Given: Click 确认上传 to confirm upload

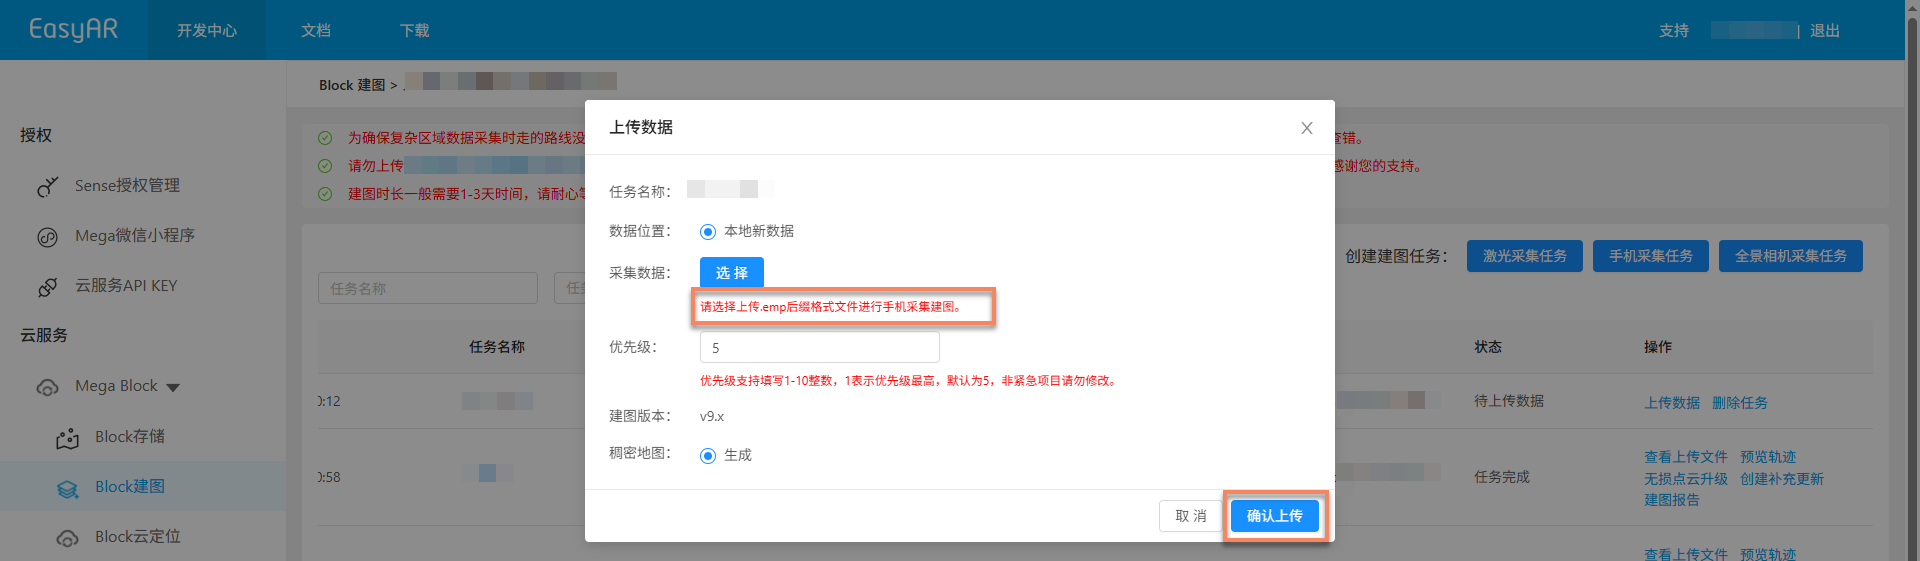Looking at the screenshot, I should click(1275, 516).
